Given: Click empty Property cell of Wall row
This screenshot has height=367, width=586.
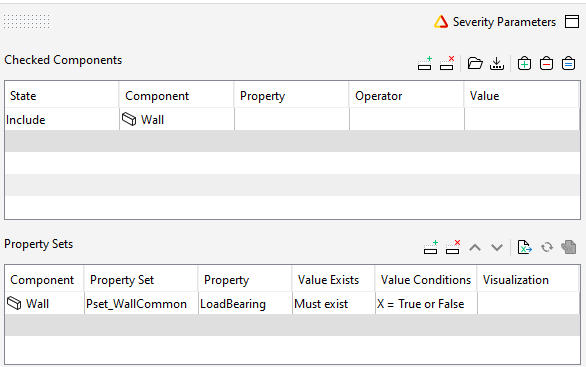Looking at the screenshot, I should tap(292, 120).
